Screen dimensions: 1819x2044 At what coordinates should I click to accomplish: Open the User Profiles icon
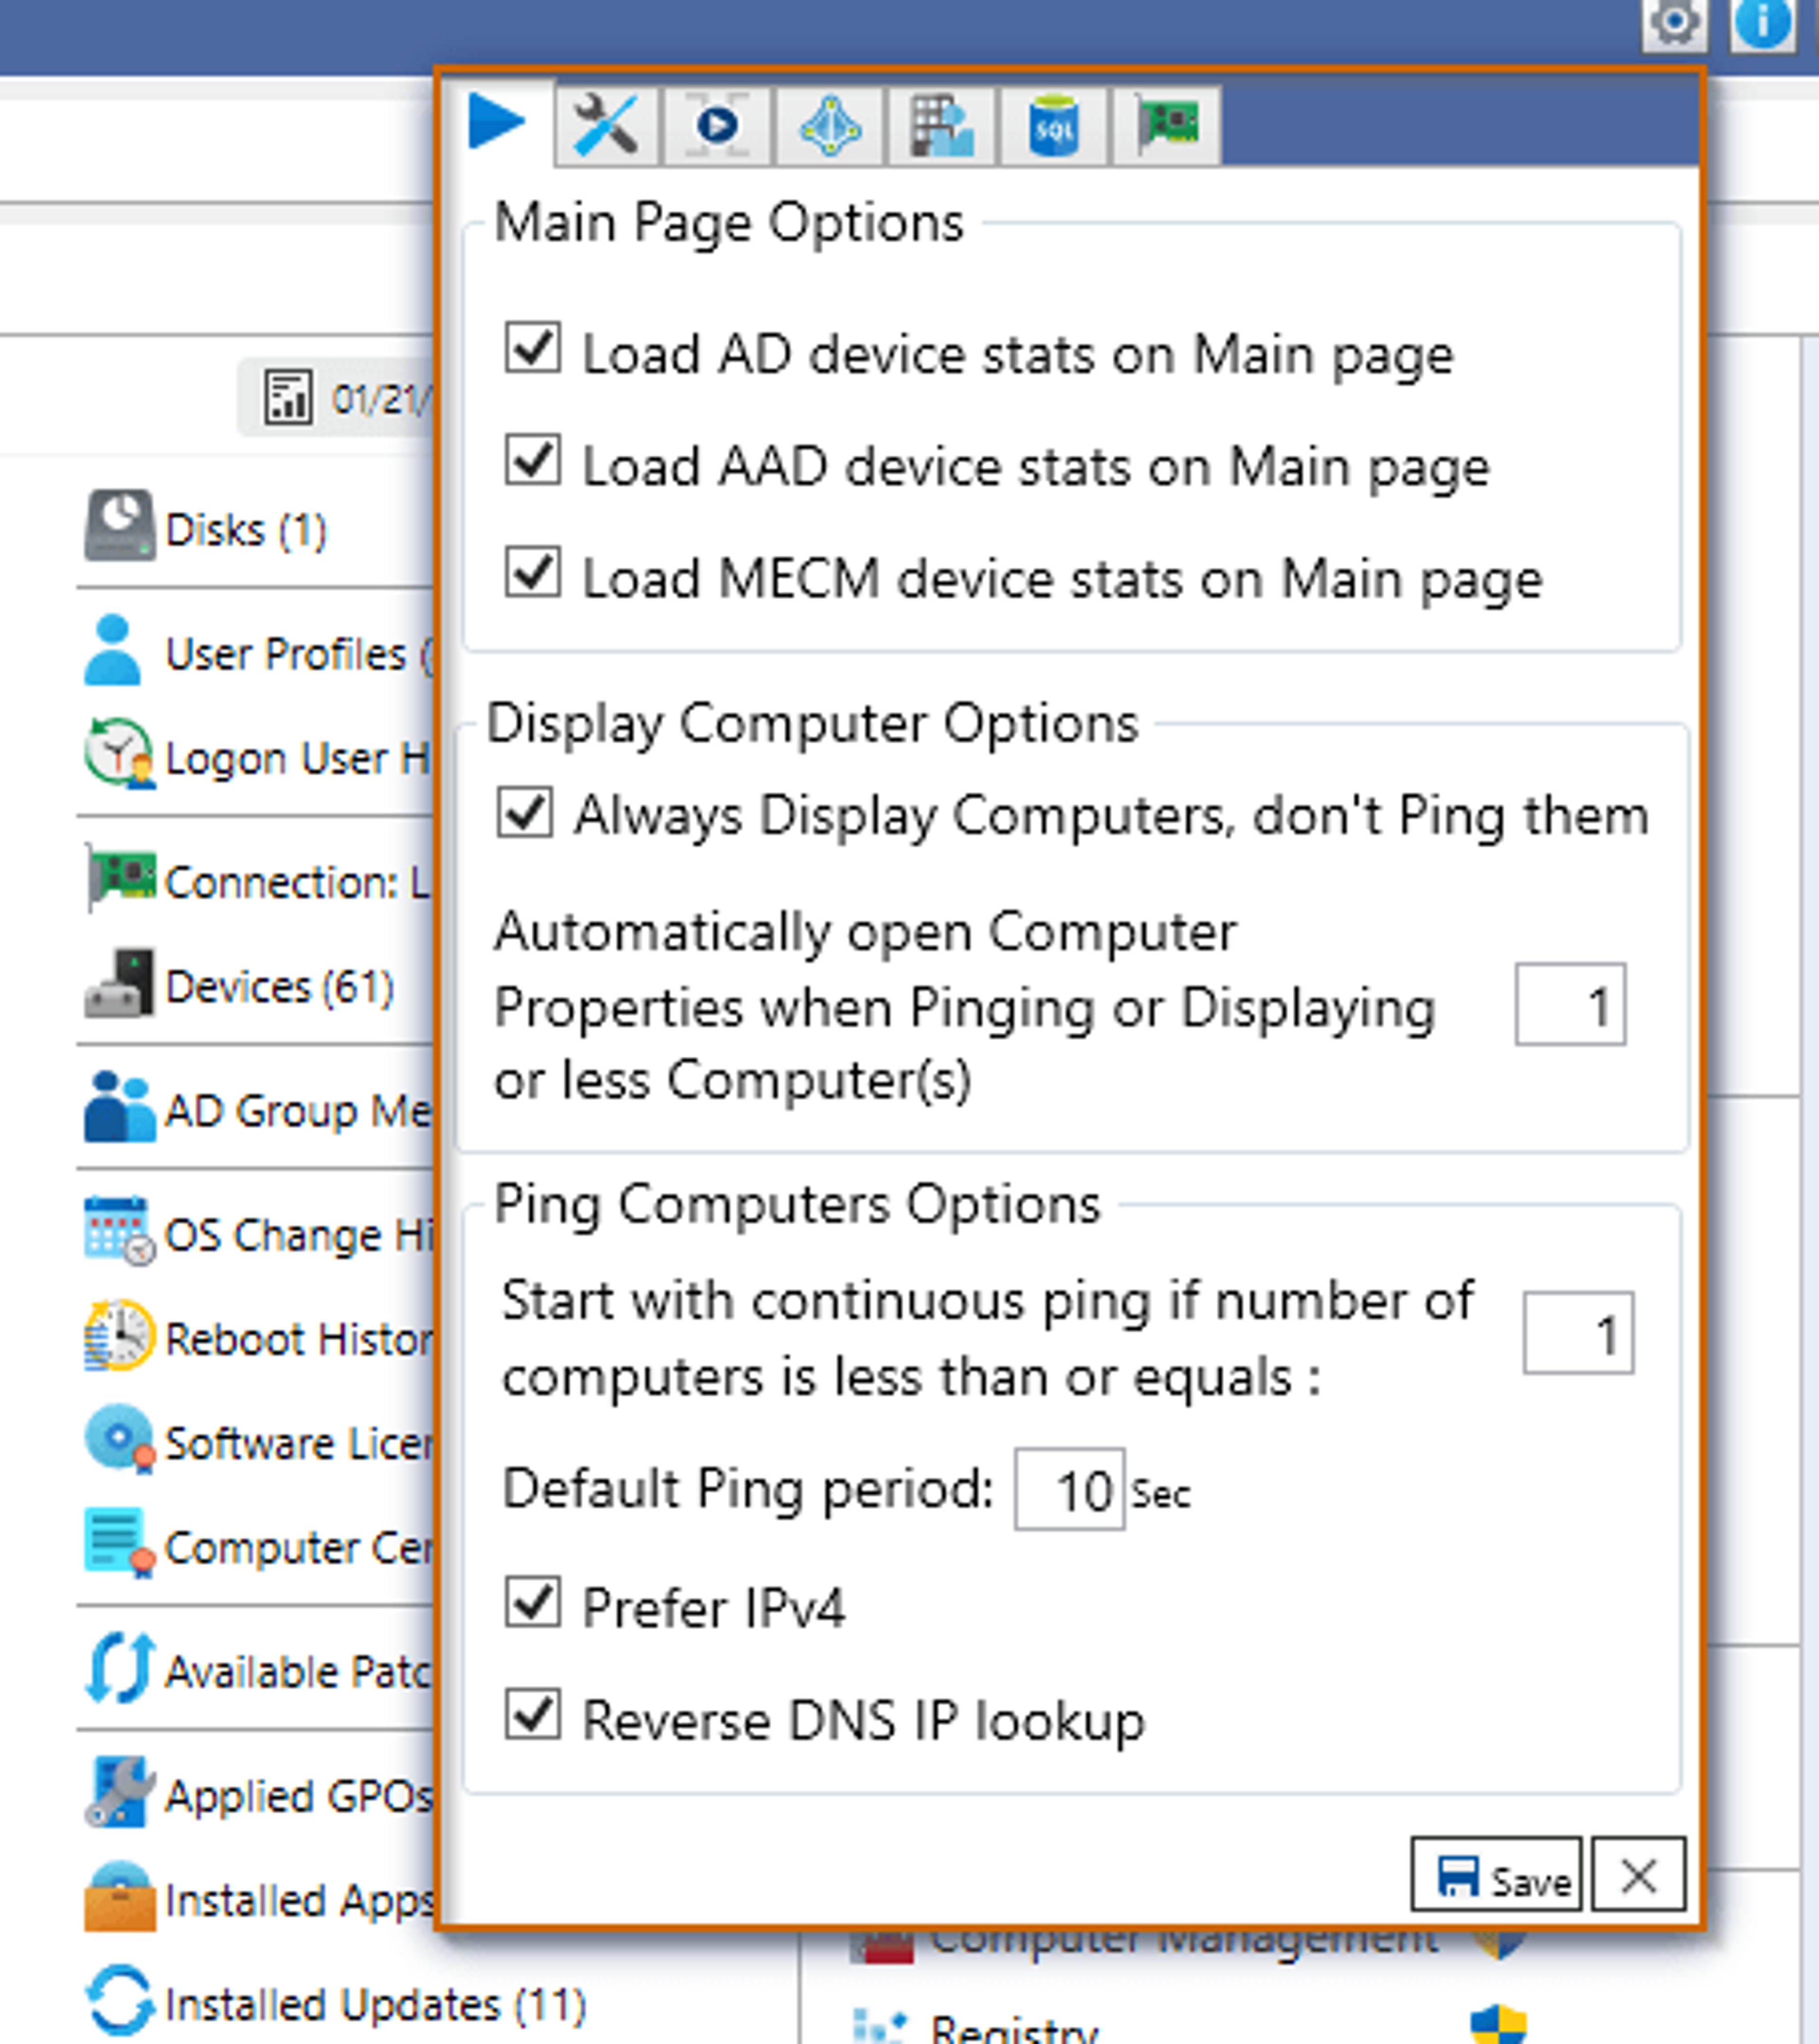pyautogui.click(x=113, y=651)
